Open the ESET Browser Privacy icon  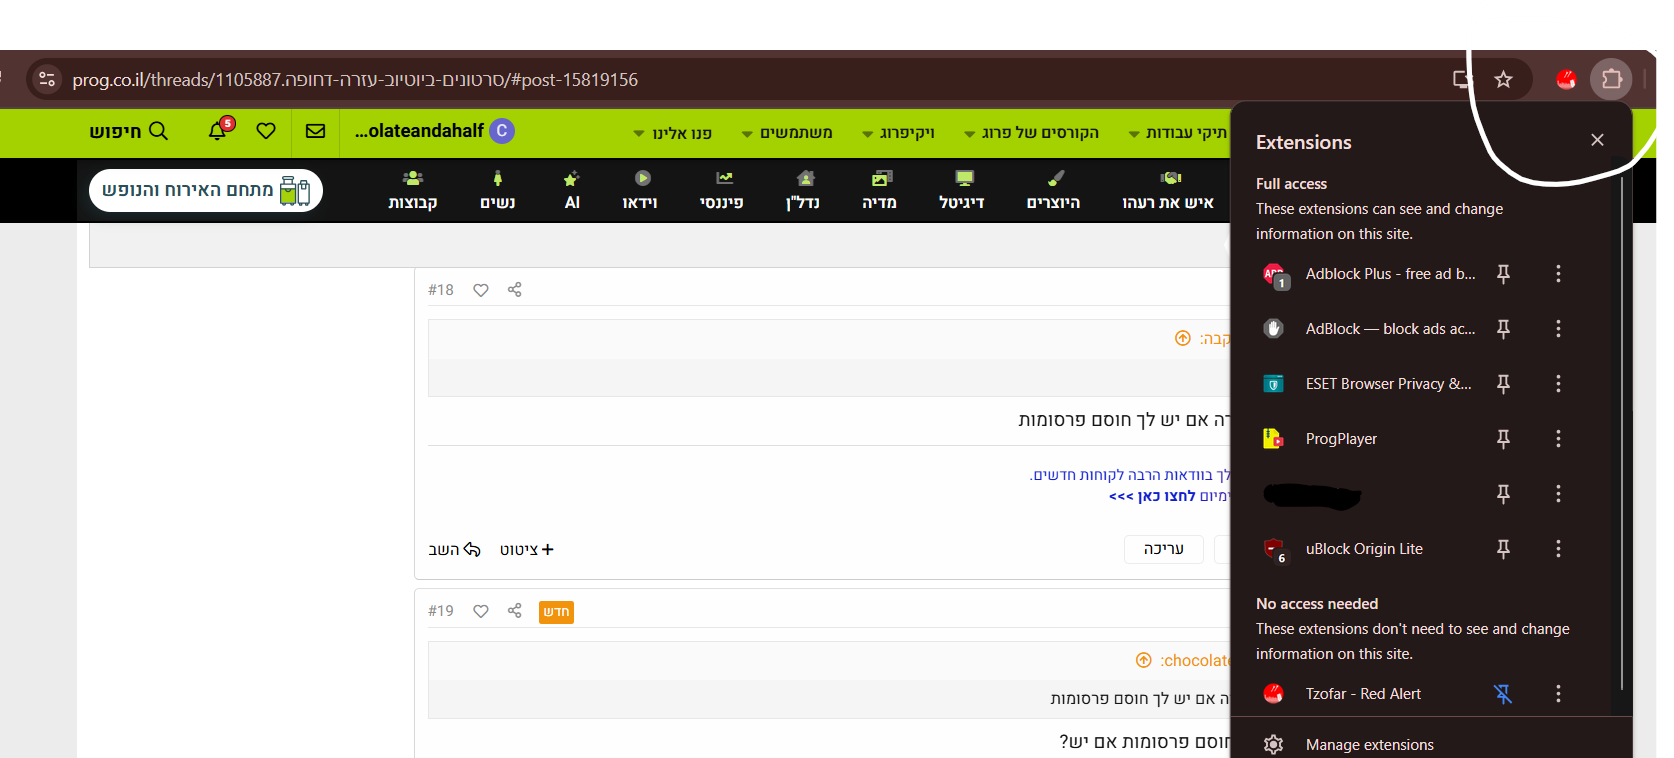coord(1273,384)
